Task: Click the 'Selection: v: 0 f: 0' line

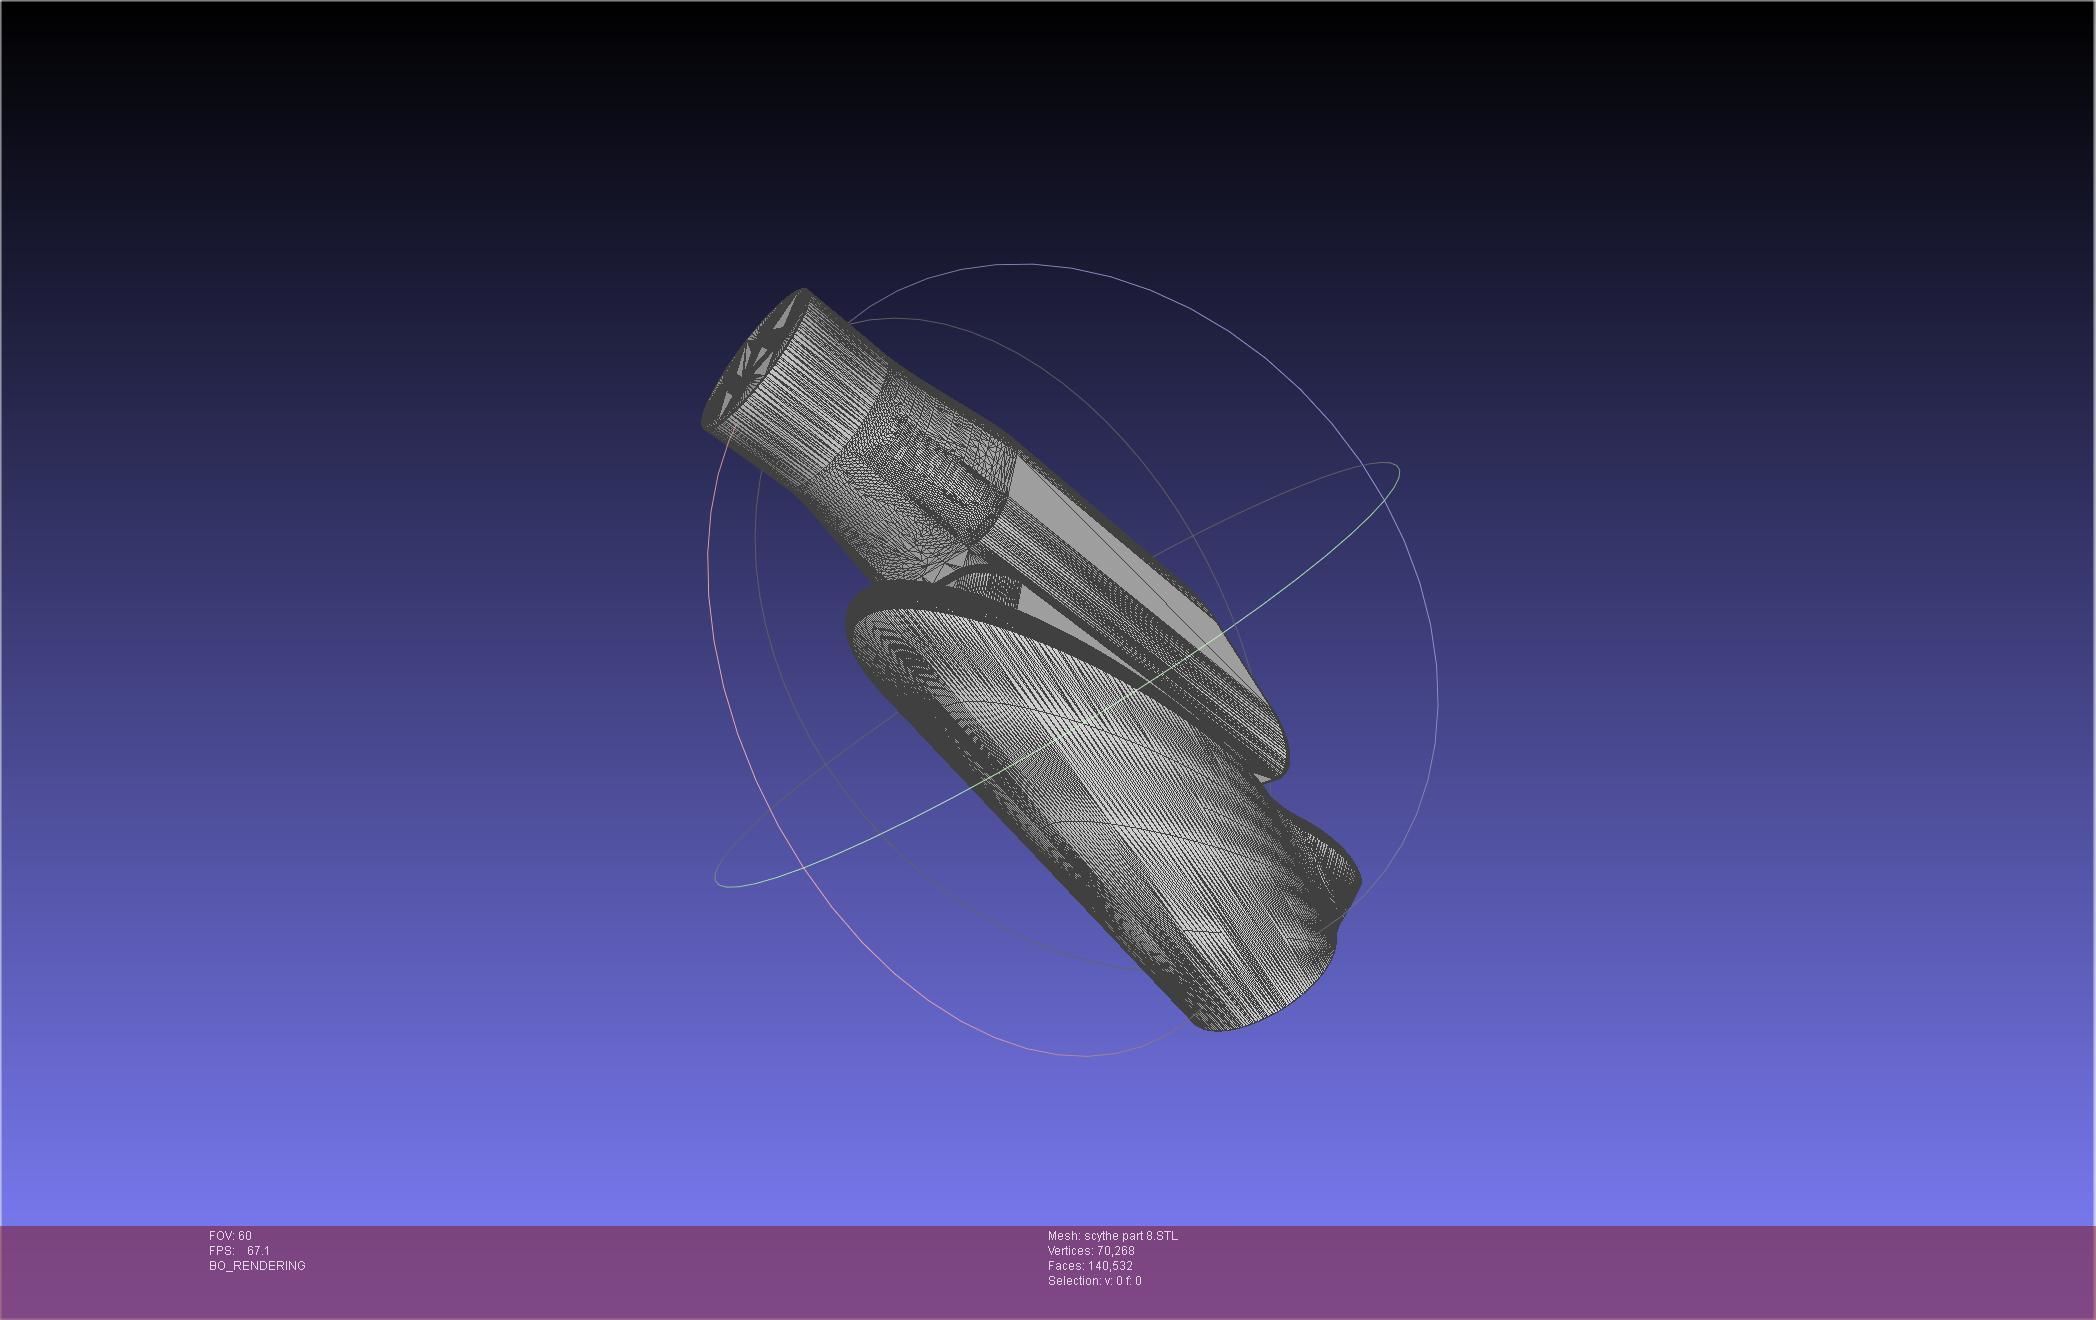Action: click(1094, 1281)
